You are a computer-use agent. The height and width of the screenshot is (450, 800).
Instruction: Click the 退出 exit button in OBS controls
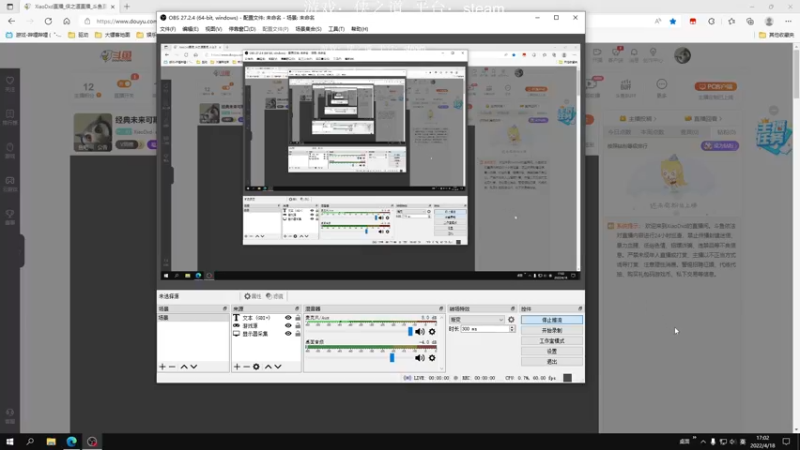552,362
